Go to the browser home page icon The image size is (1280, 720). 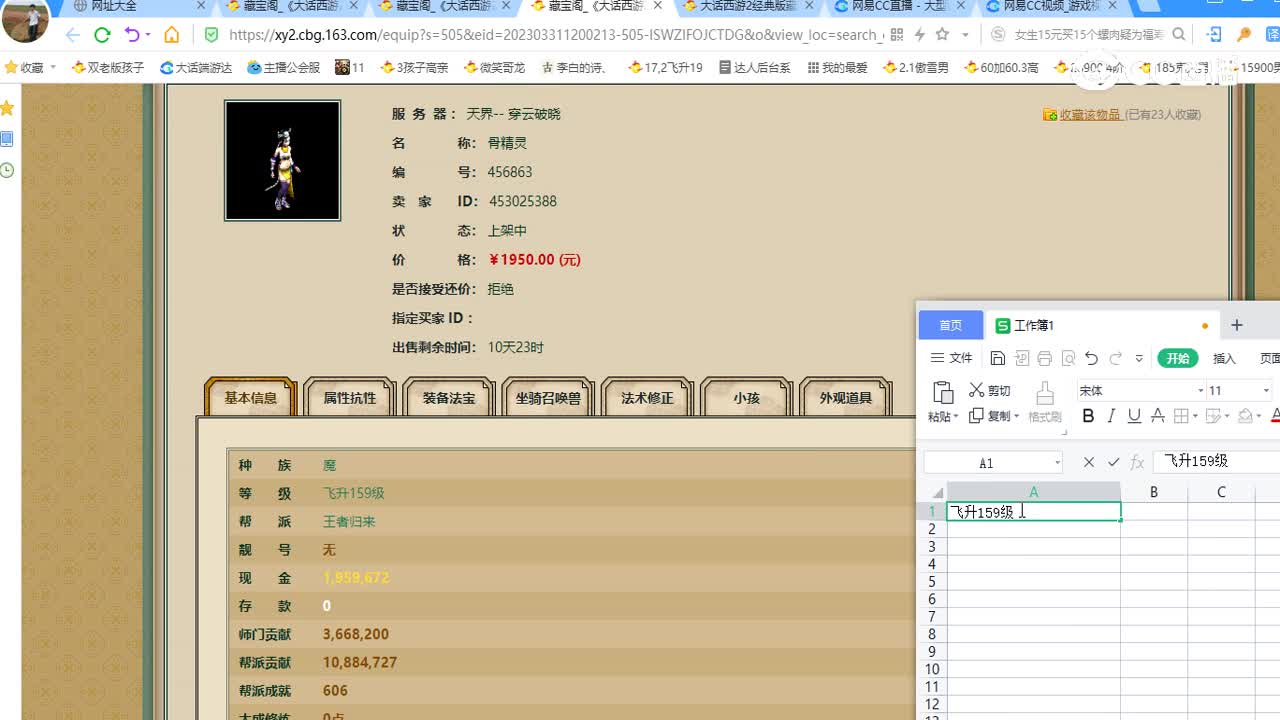coord(172,35)
